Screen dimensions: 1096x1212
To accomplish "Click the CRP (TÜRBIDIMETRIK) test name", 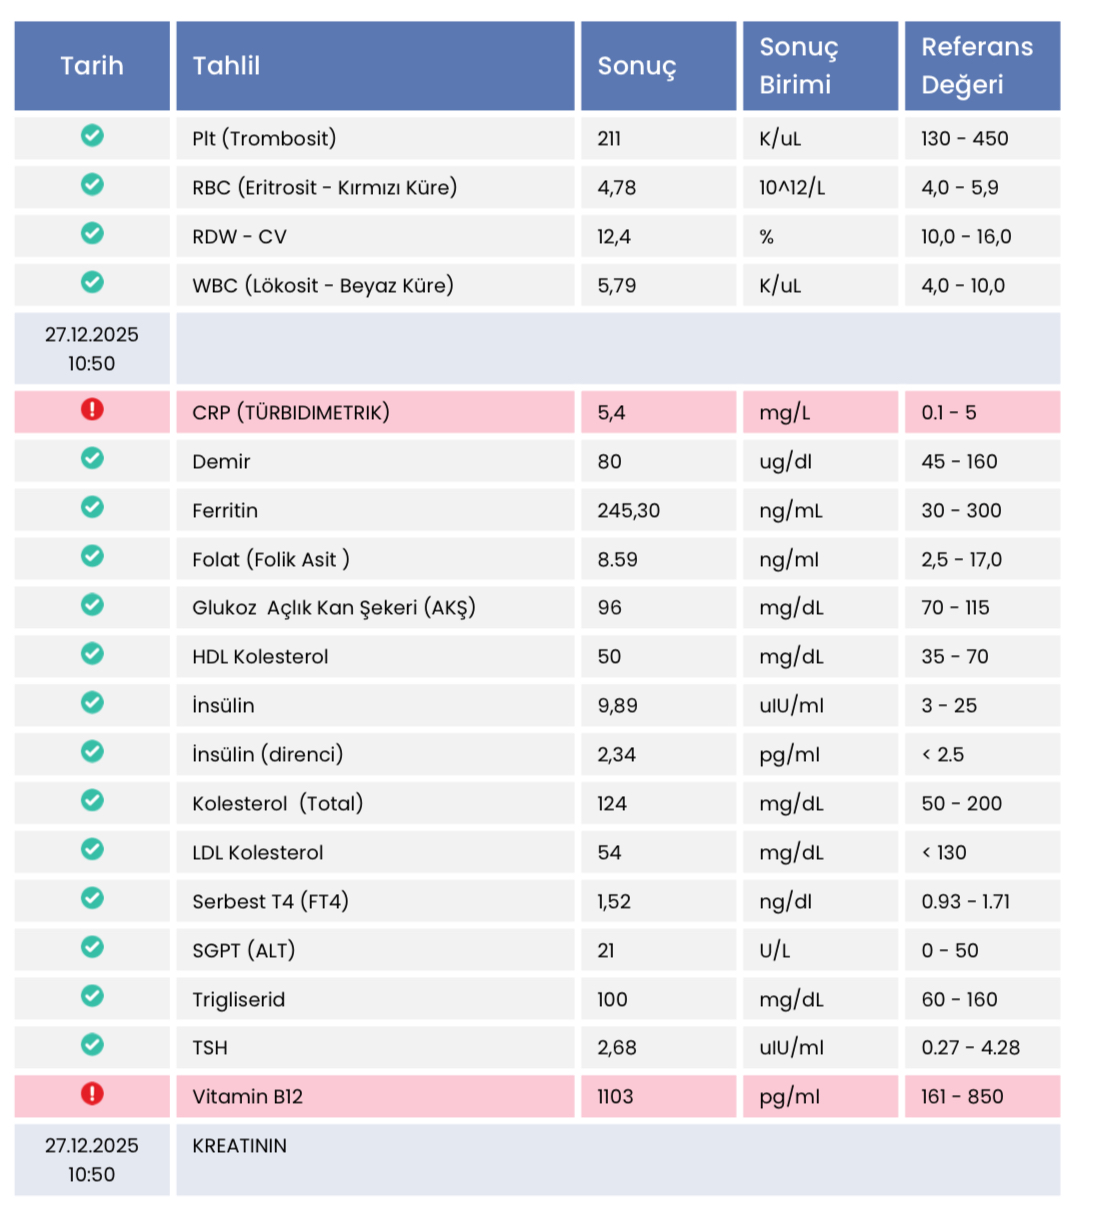I will 291,413.
